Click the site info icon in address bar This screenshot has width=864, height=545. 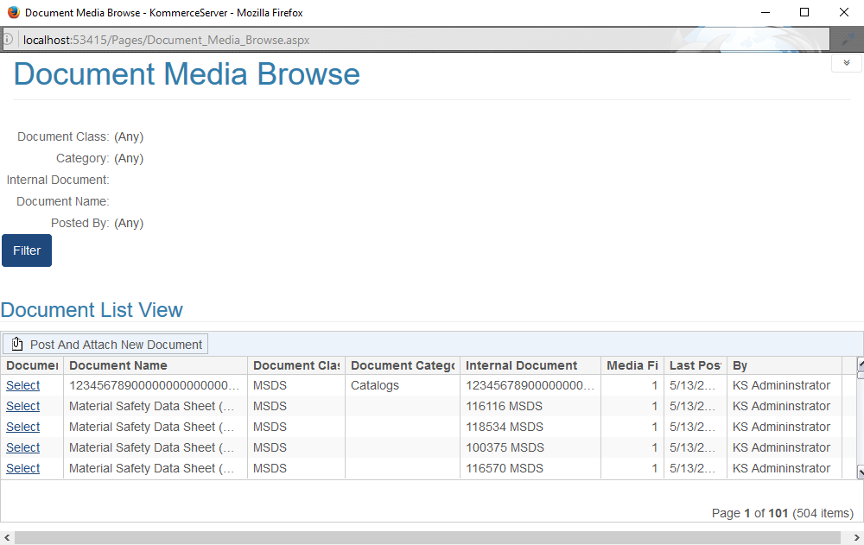pyautogui.click(x=7, y=40)
